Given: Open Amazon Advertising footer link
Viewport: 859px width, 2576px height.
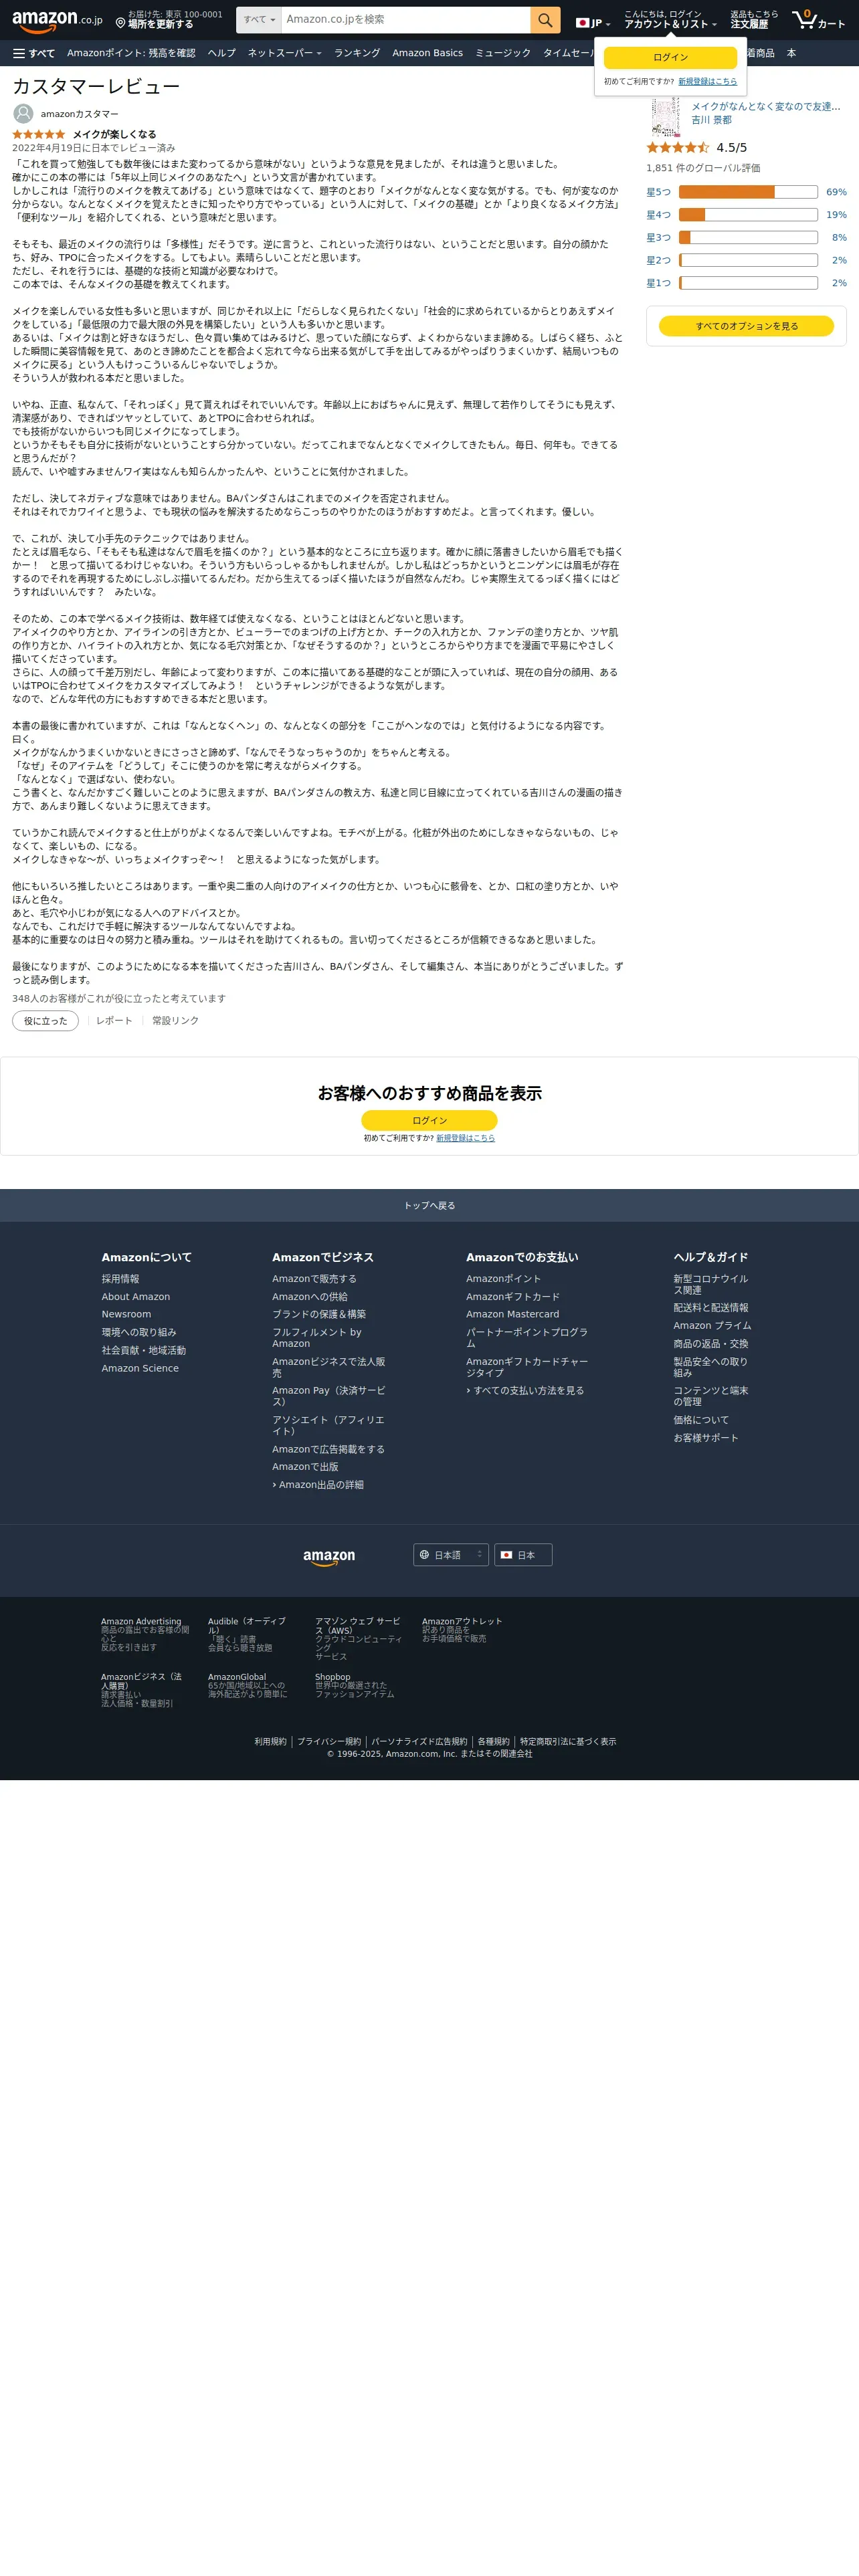Looking at the screenshot, I should coord(141,1621).
